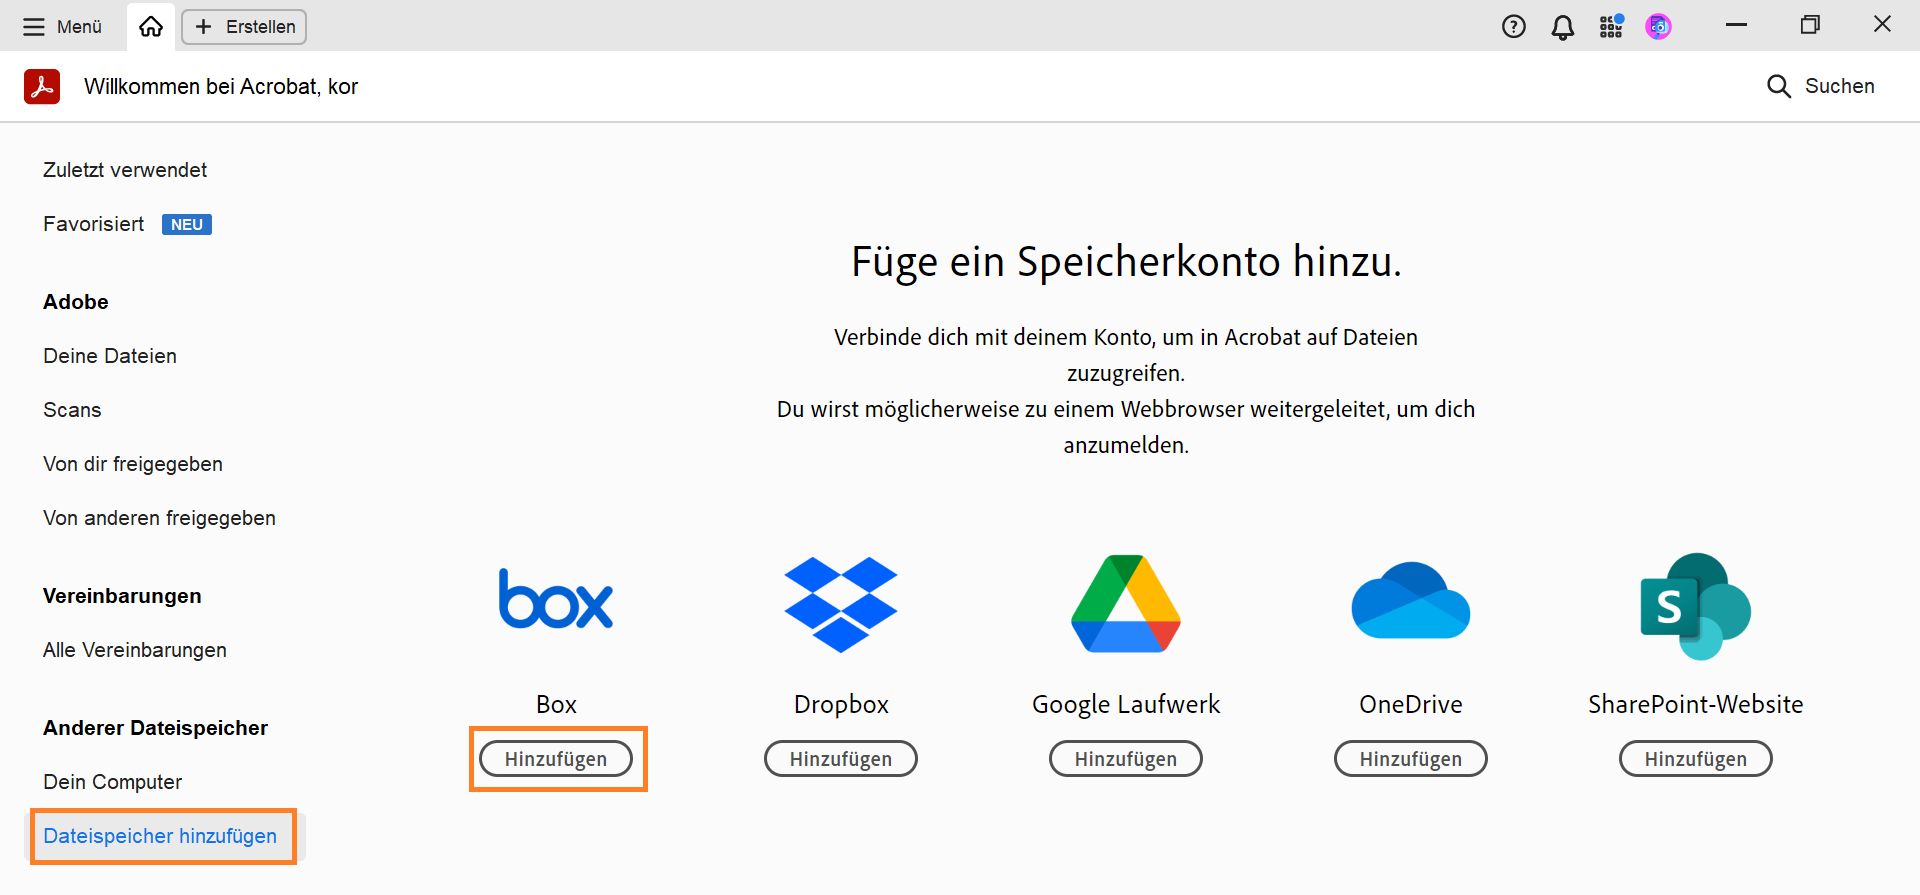Click the Dropbox logo
1920x895 pixels.
click(x=841, y=604)
